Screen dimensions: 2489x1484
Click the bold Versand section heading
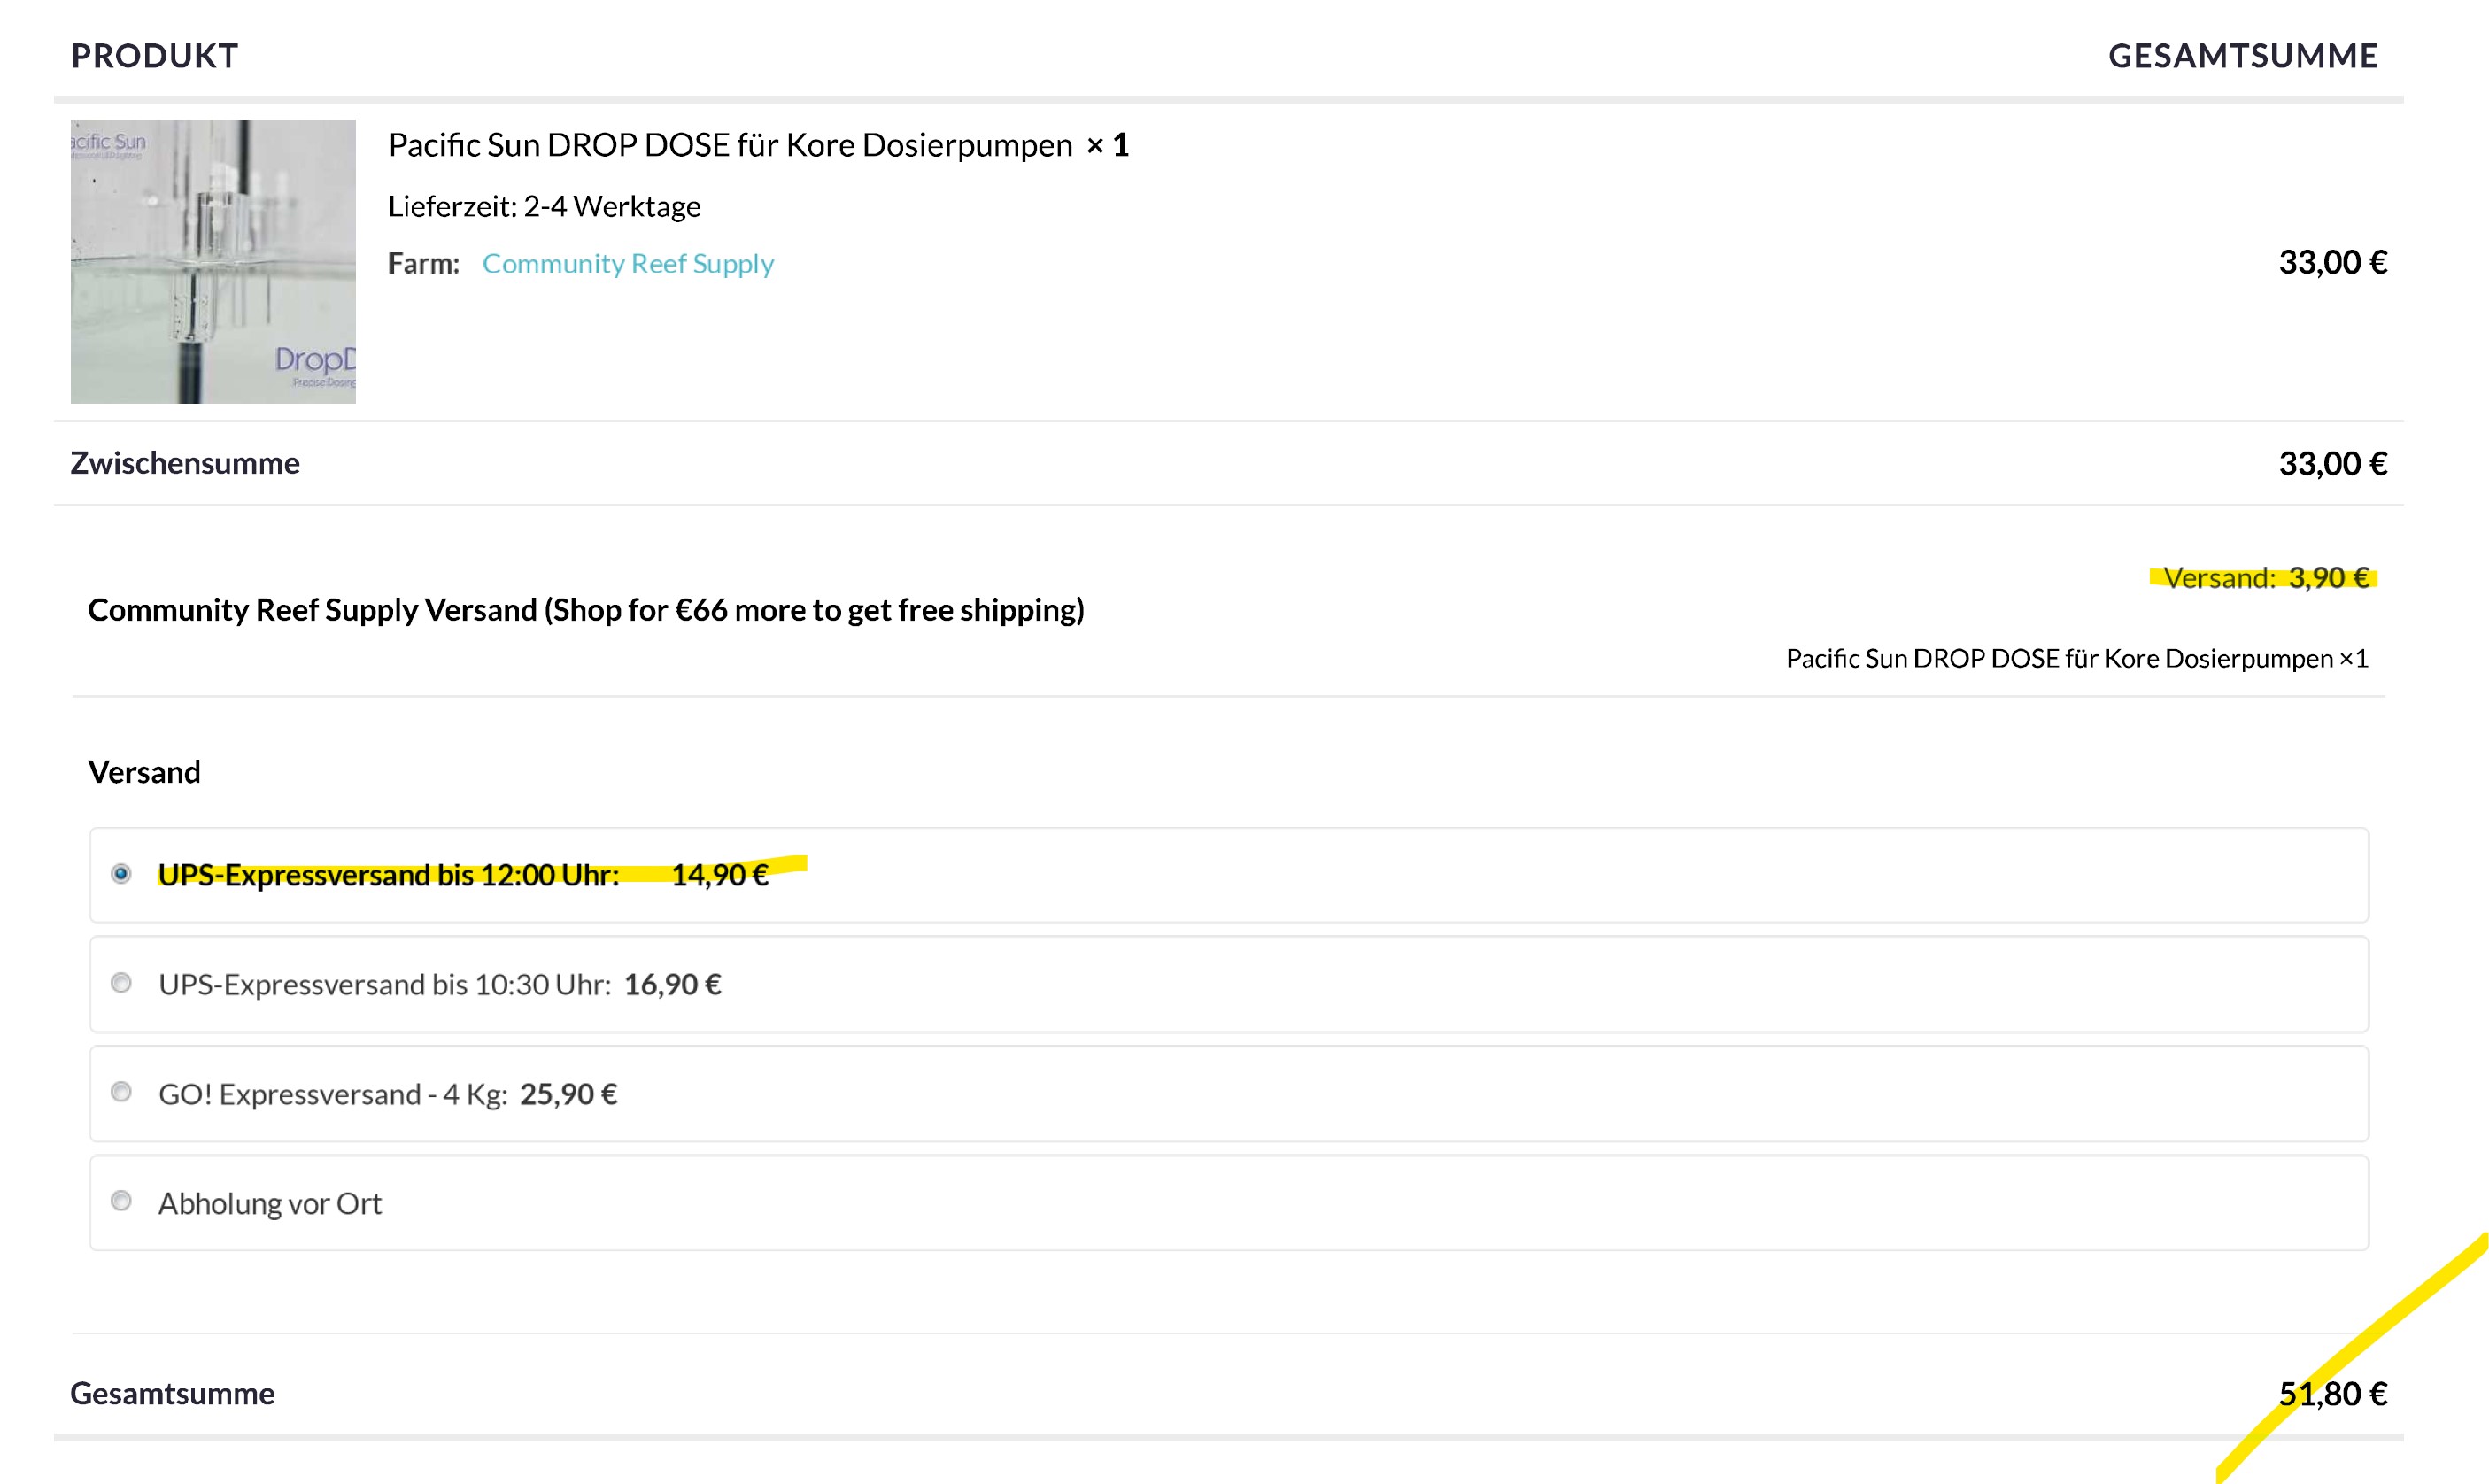point(144,772)
